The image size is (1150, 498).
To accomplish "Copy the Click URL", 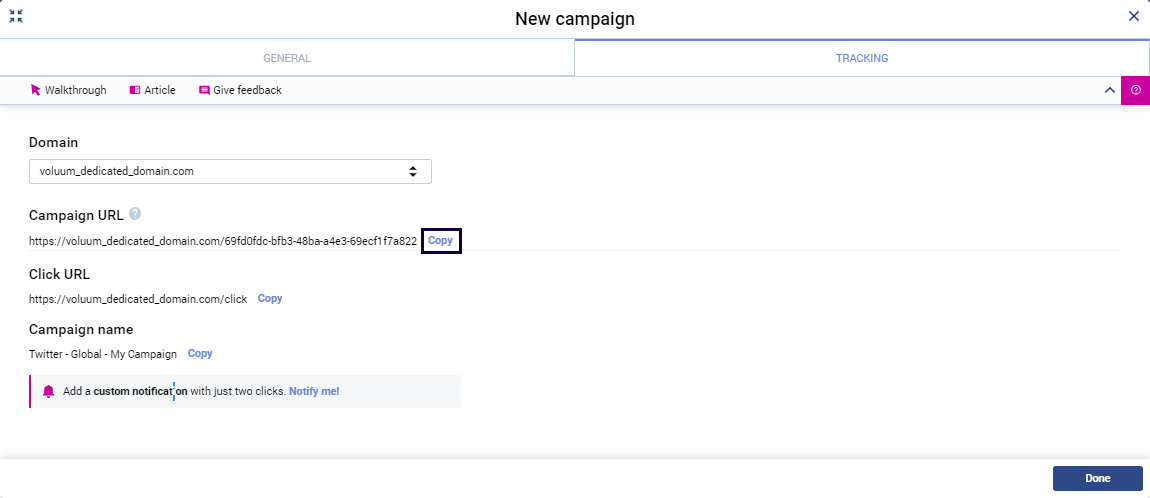I will tap(270, 299).
